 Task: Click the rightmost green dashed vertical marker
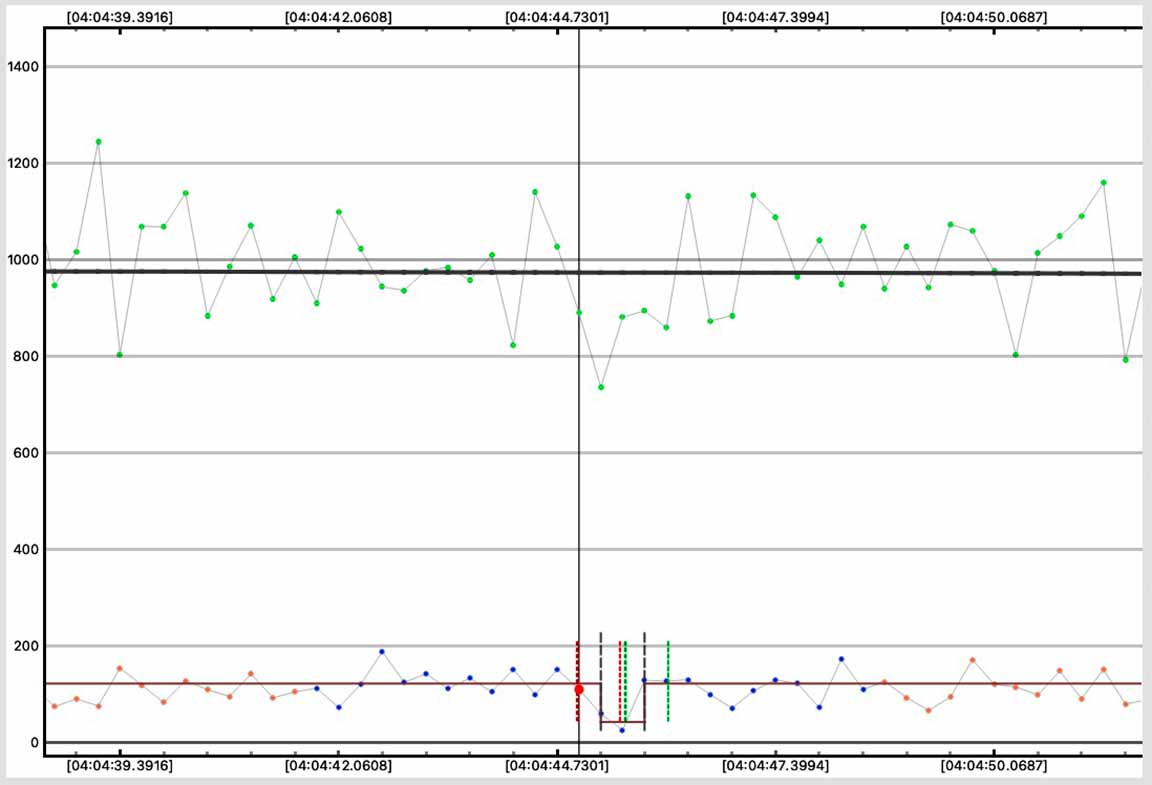pos(668,680)
